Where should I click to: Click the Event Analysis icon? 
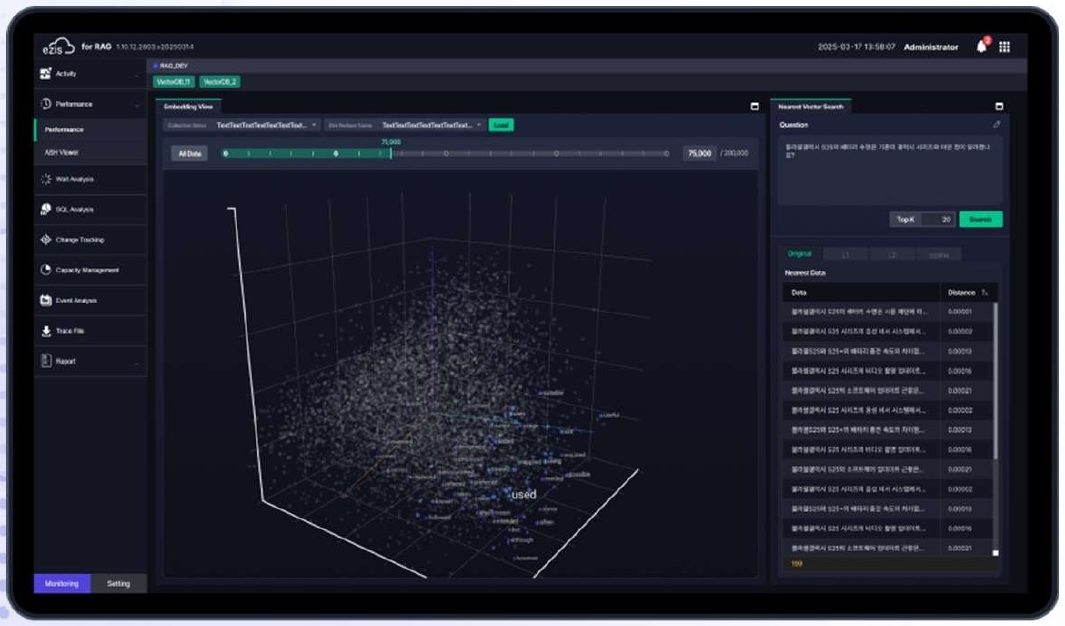tap(46, 300)
